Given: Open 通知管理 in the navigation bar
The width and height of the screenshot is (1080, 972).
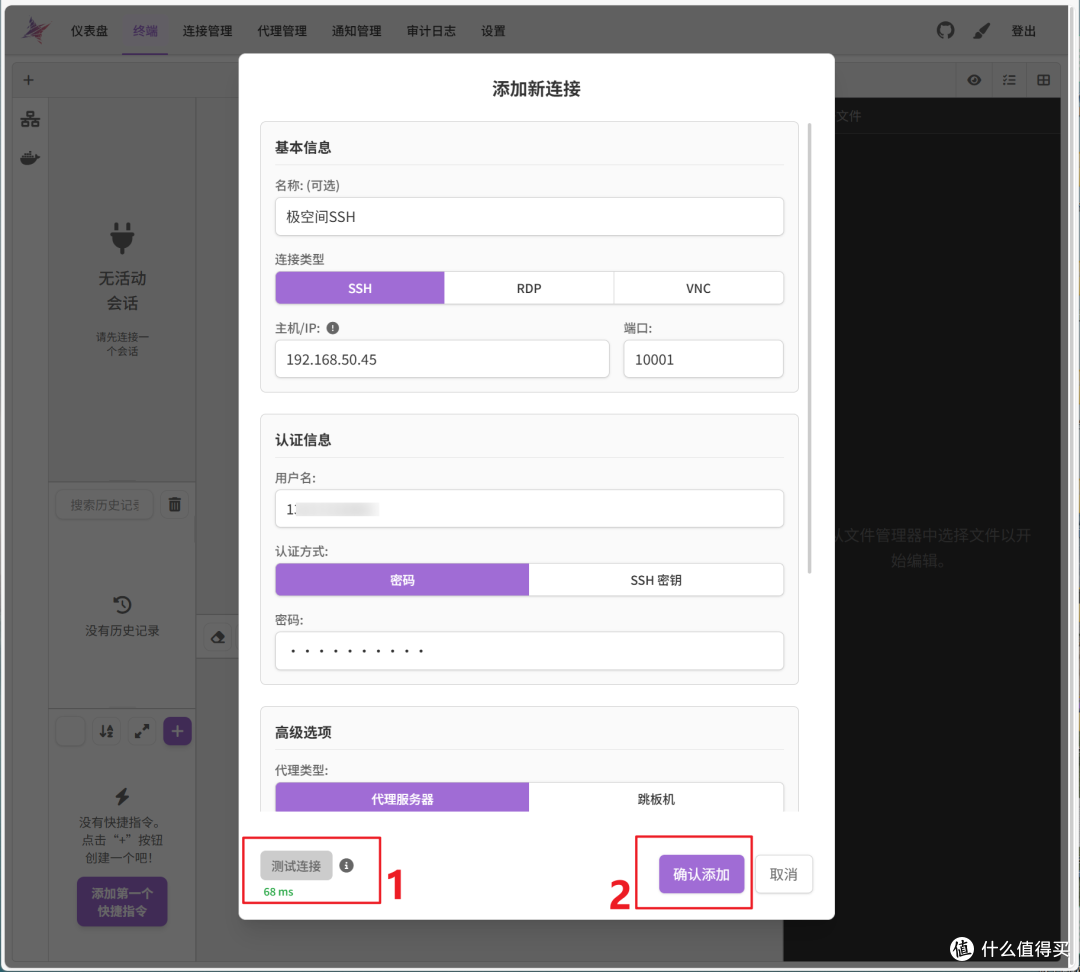Looking at the screenshot, I should (356, 31).
